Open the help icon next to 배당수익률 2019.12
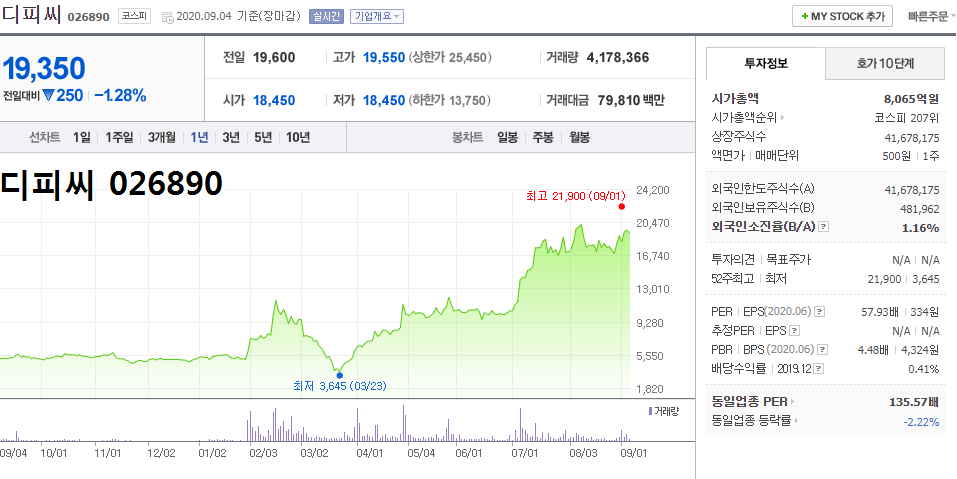Image resolution: width=957 pixels, height=479 pixels. point(818,369)
